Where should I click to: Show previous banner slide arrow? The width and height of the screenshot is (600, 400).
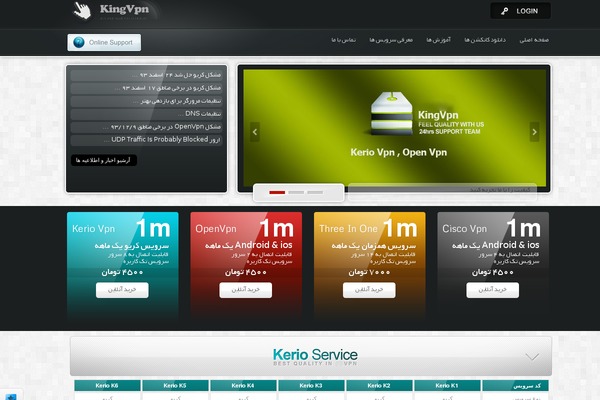255,132
